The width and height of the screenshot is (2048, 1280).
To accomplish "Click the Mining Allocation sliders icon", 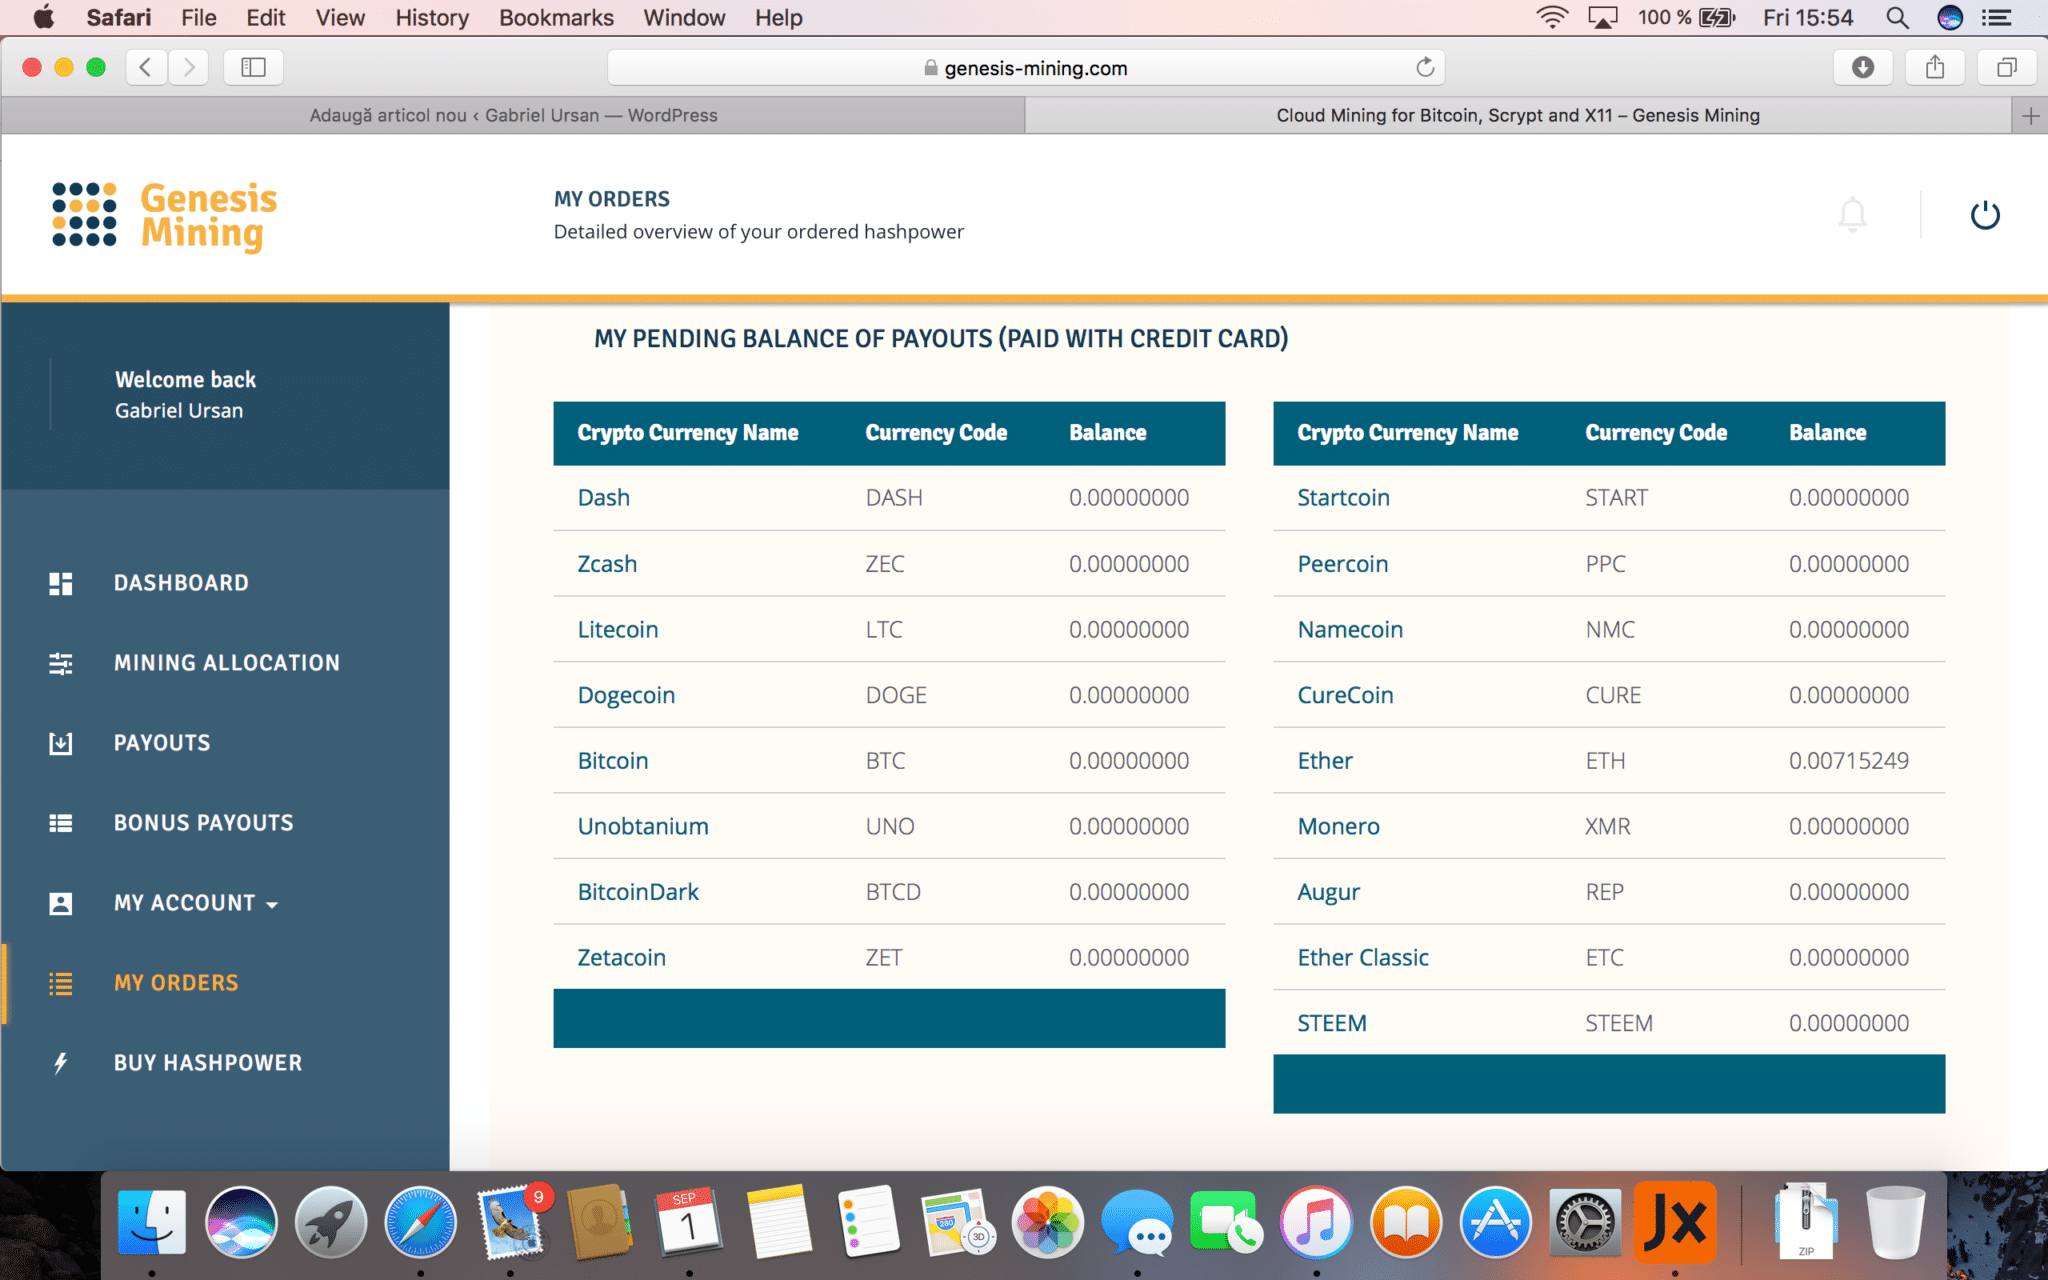I will pos(61,663).
